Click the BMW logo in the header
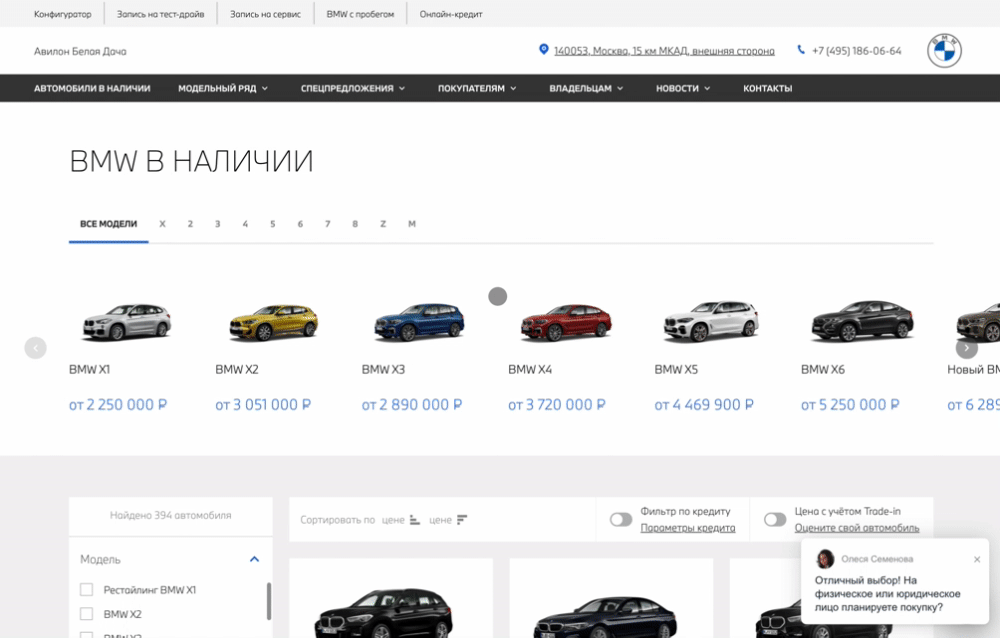 [944, 50]
